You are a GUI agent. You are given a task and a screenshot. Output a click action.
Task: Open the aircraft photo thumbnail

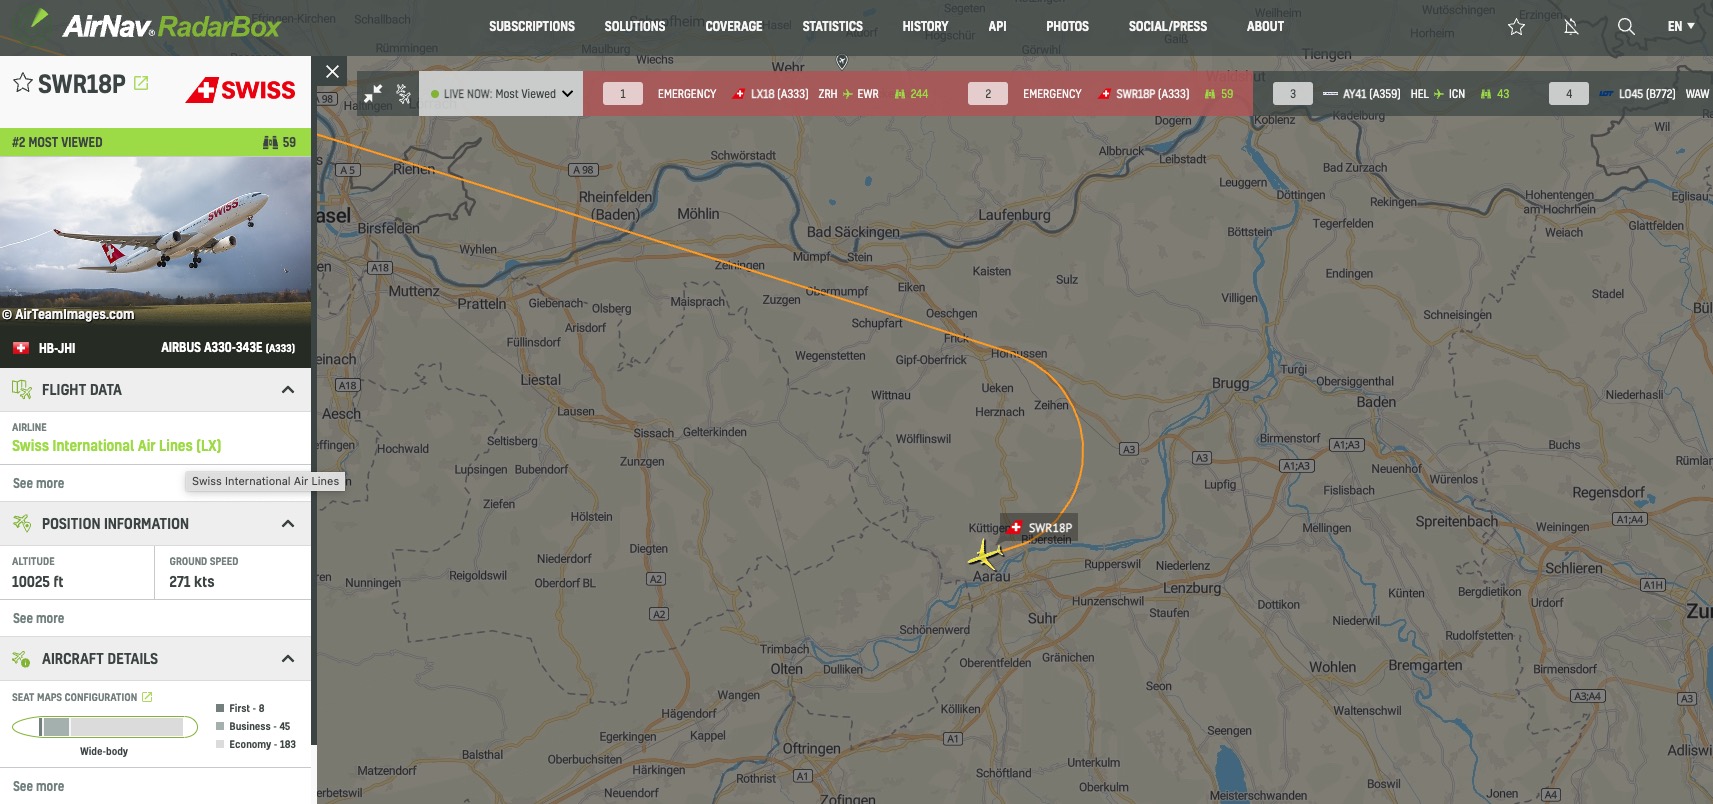point(155,243)
